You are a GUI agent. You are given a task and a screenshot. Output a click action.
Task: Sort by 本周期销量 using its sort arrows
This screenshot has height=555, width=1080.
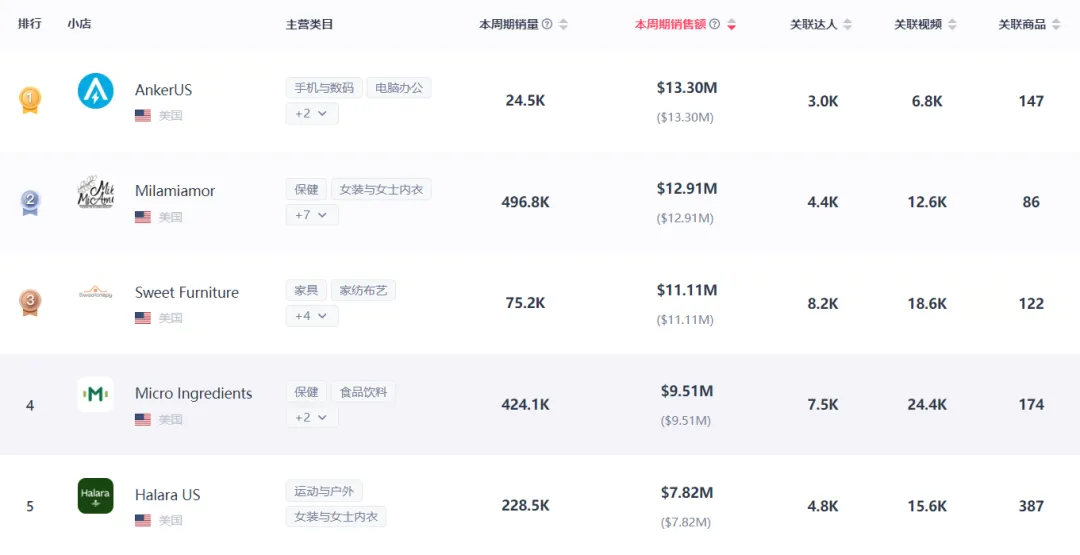point(563,24)
